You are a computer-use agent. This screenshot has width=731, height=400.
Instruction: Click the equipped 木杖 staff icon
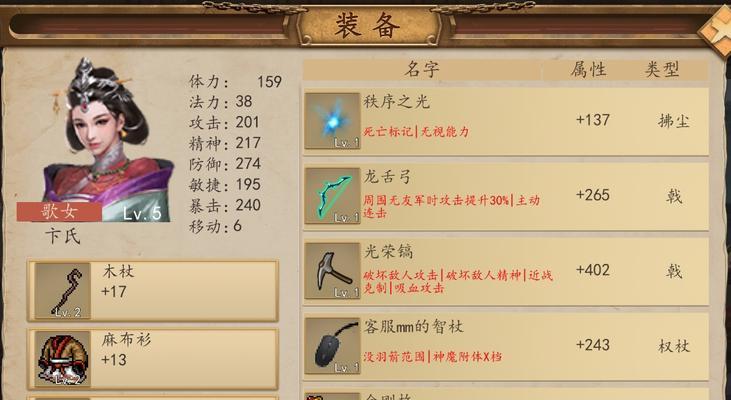[63, 291]
